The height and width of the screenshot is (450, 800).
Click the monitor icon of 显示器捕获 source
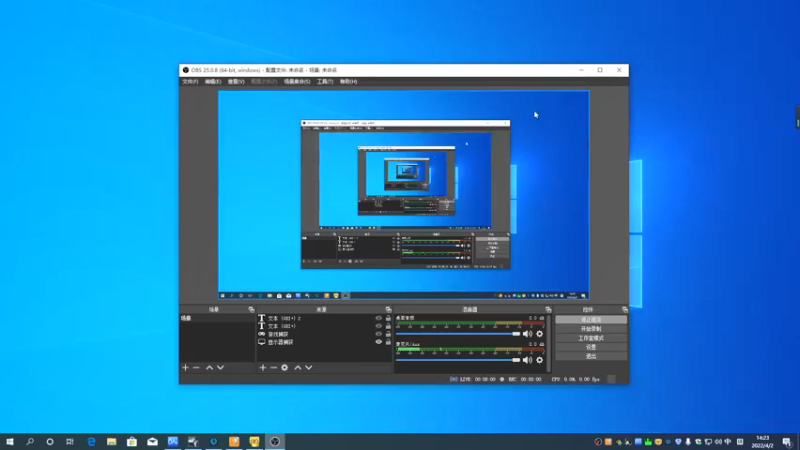[262, 342]
